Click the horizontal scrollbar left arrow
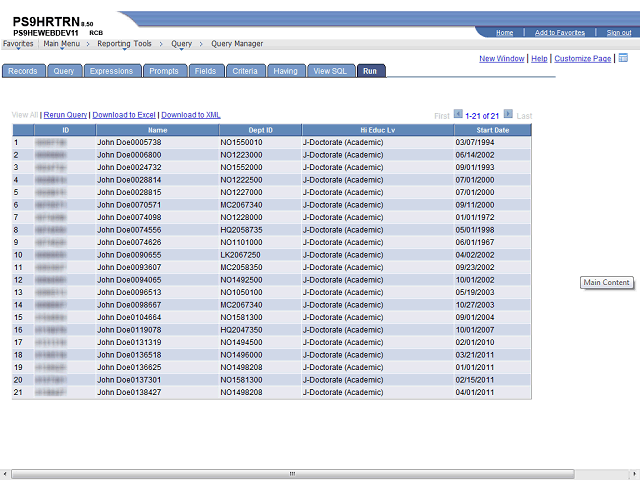Screen dimensions: 640x480 pos(5,473)
